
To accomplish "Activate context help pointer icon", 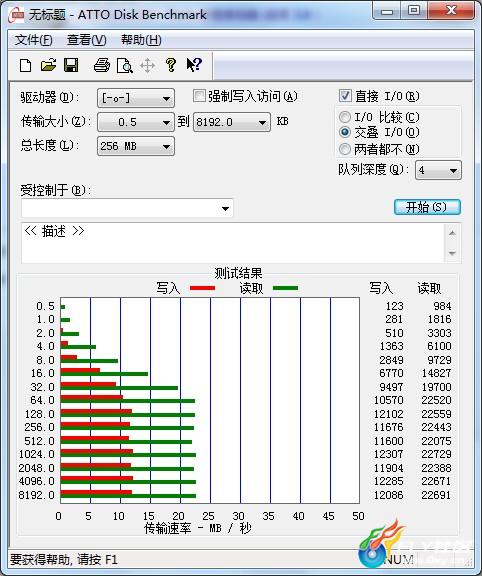I will [194, 65].
